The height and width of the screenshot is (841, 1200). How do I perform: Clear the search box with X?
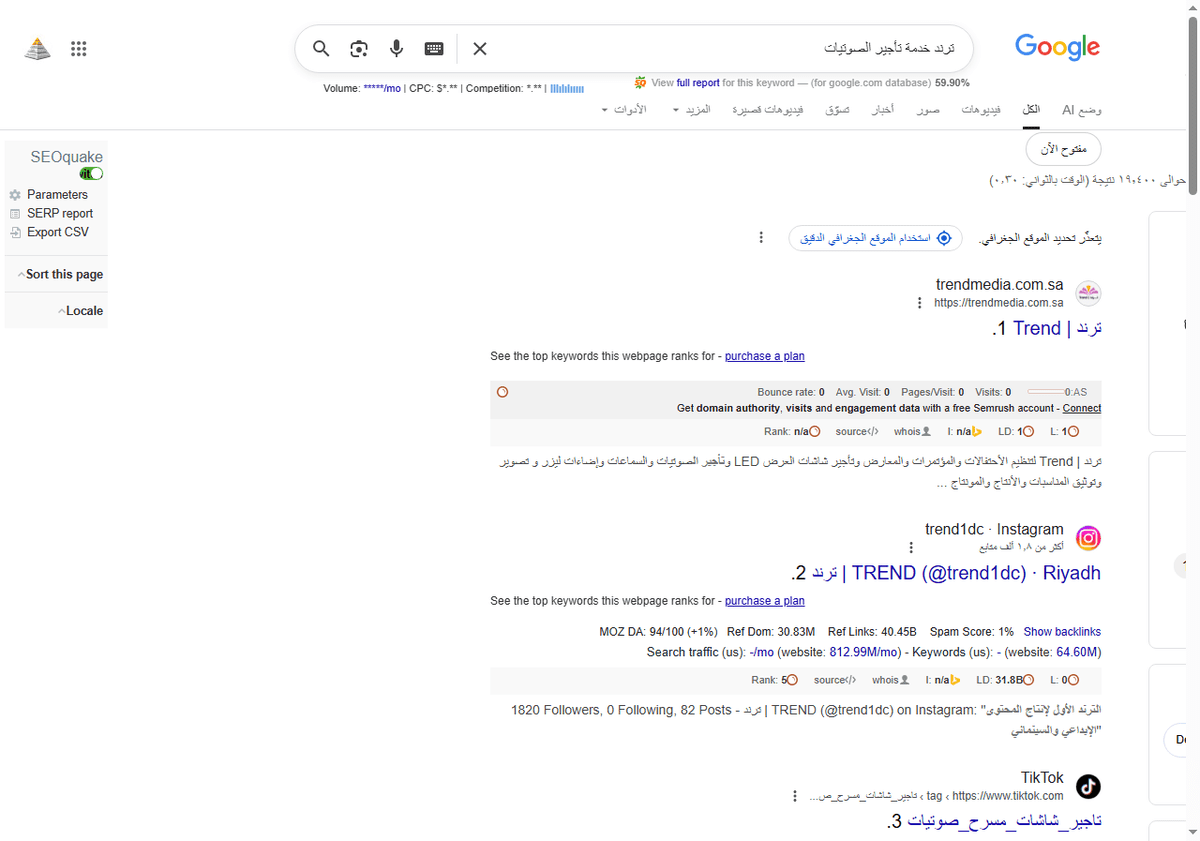(480, 49)
